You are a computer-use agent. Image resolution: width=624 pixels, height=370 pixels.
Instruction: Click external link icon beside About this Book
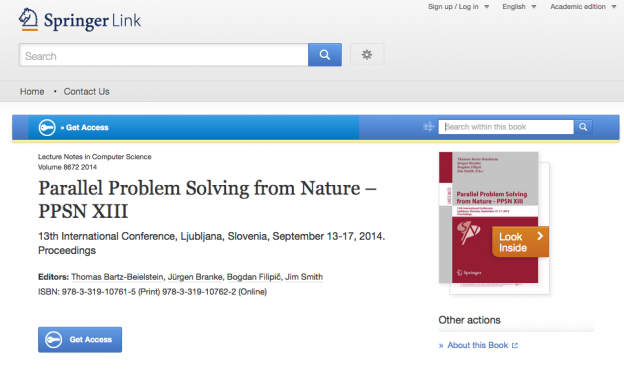(x=515, y=345)
